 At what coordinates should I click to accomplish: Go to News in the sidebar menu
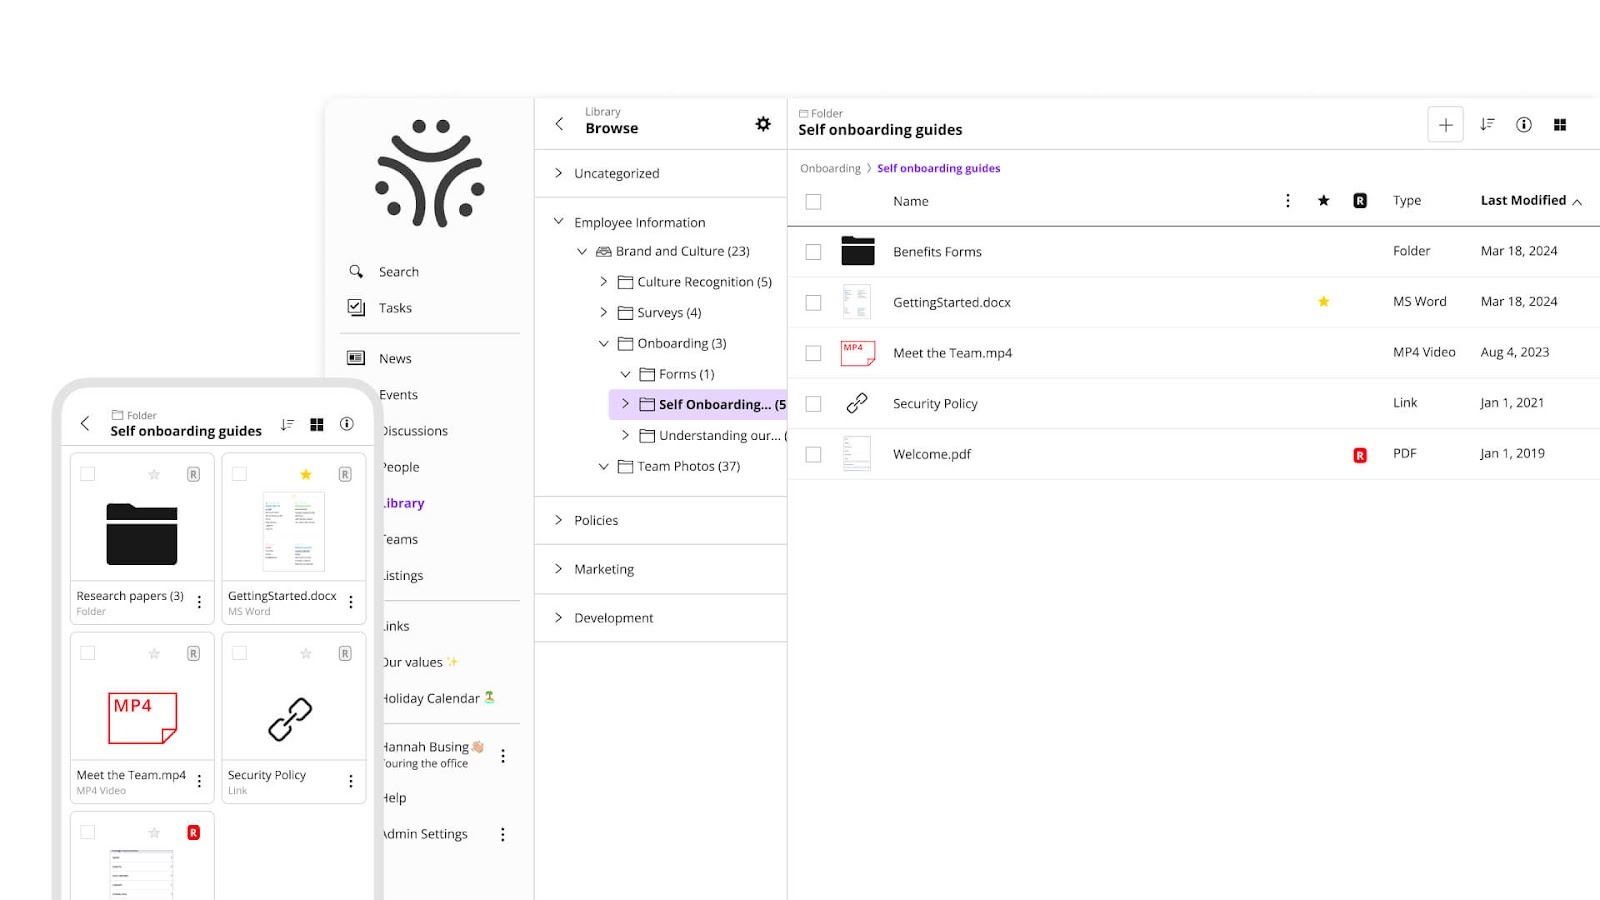[x=395, y=359]
